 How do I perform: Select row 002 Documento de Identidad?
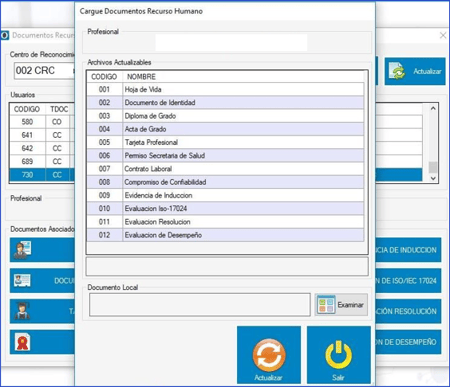(x=225, y=103)
